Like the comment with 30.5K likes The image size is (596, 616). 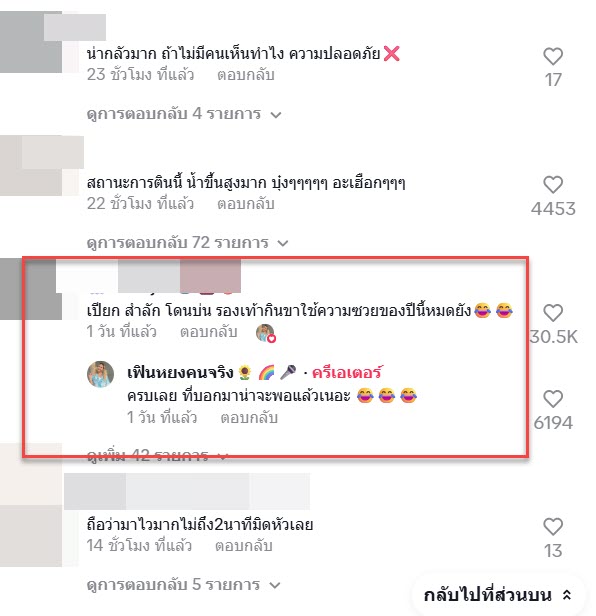553,313
